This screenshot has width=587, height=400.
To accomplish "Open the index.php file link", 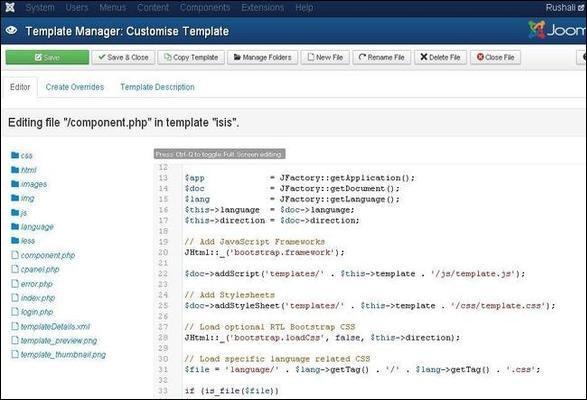I will 38,298.
